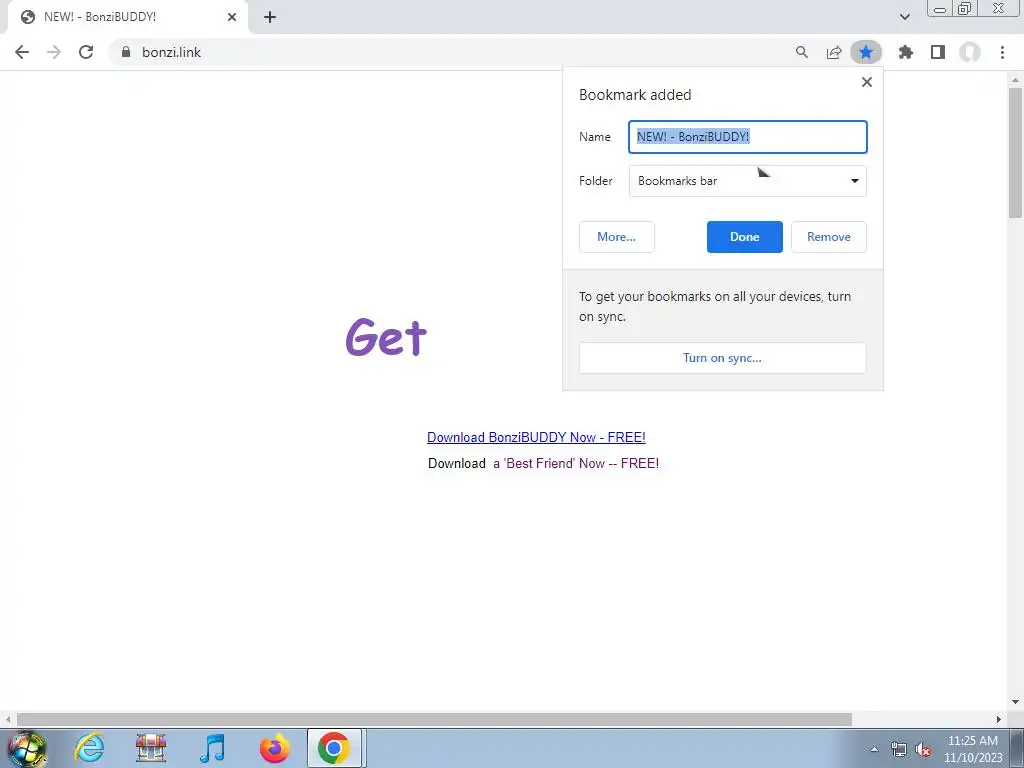This screenshot has height=768, width=1024.
Task: Go back using the browser back arrow
Action: tap(22, 52)
